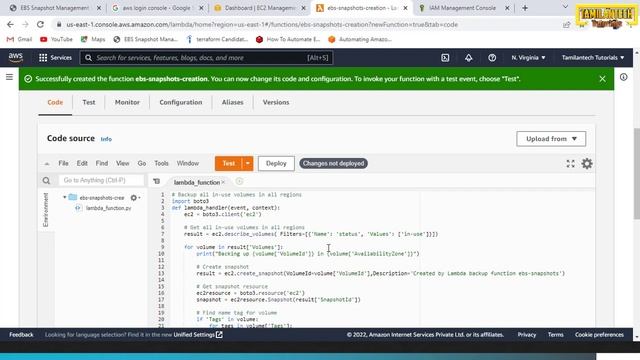Image resolution: width=640 pixels, height=360 pixels.
Task: Open Unified Settings external link
Action: point(198,335)
